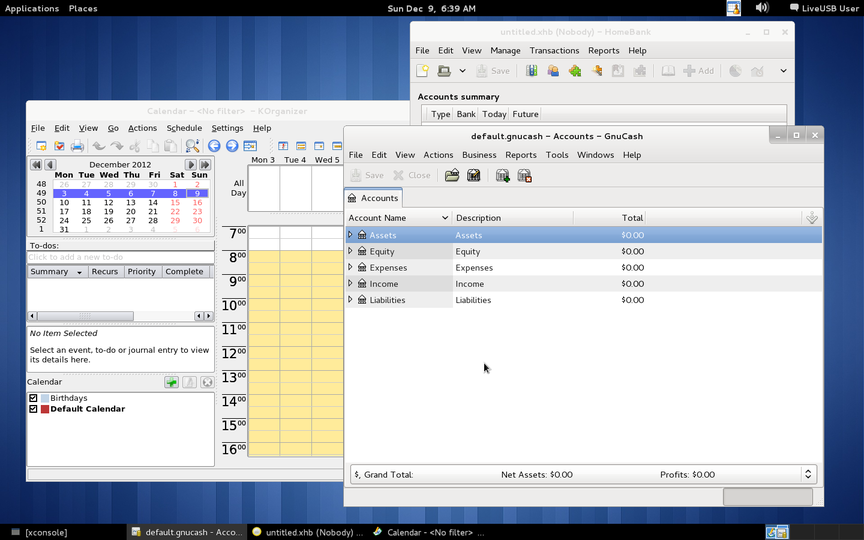Expand the Assets account tree row
Screen dimensions: 864x540
[350, 235]
